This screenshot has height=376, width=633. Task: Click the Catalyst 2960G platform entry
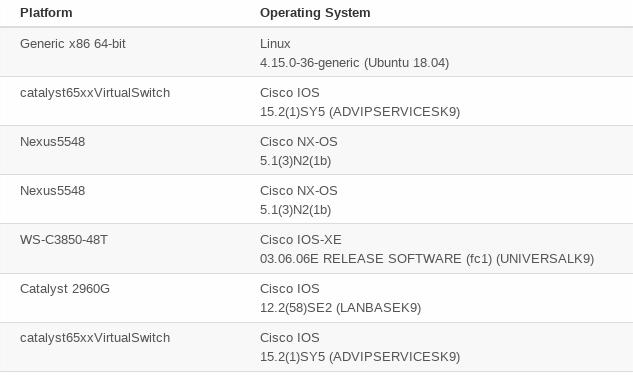click(x=65, y=289)
